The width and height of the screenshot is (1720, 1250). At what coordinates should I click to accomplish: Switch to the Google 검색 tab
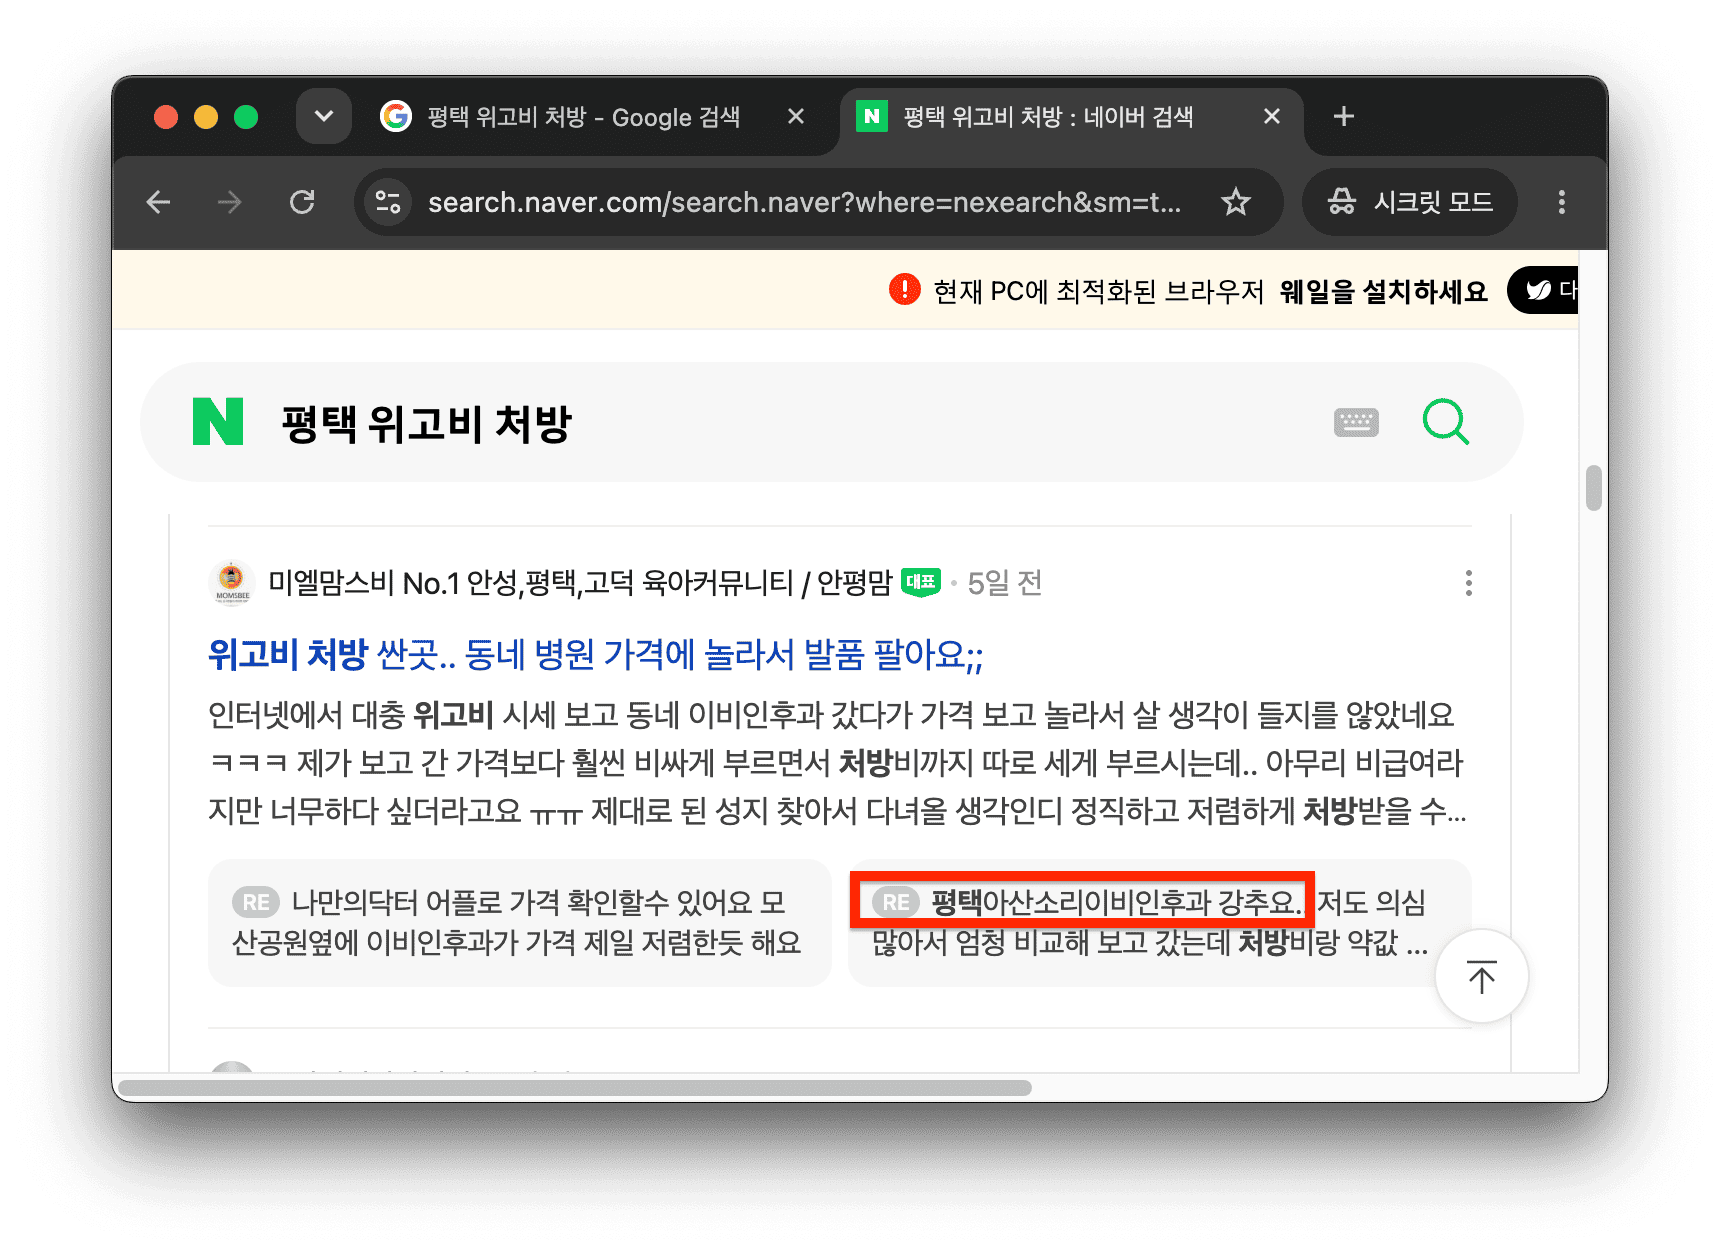click(584, 117)
